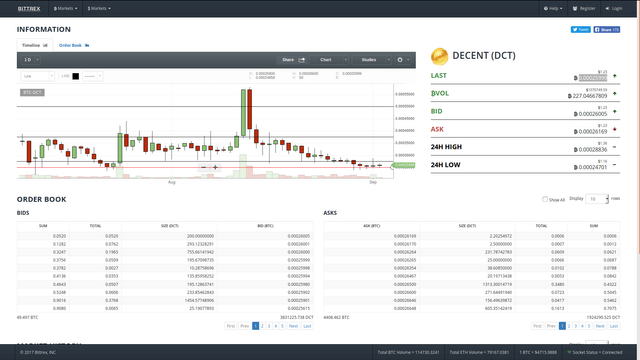Select the bid row priced 0.00026001

165,244
